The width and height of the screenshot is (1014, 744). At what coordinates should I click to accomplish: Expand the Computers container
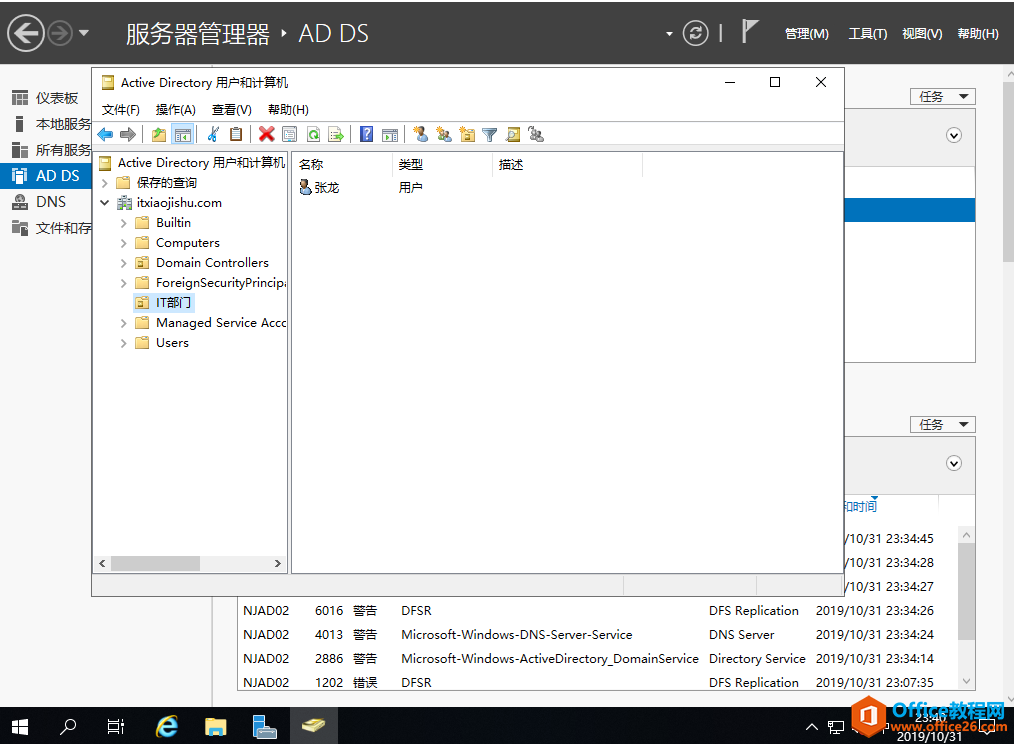pos(124,243)
